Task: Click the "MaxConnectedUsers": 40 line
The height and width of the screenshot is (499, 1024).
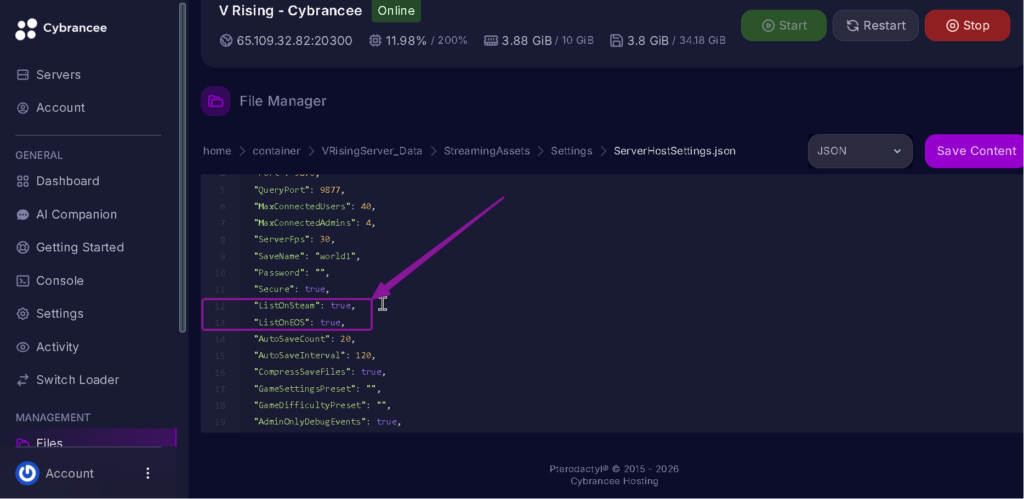Action: [315, 206]
